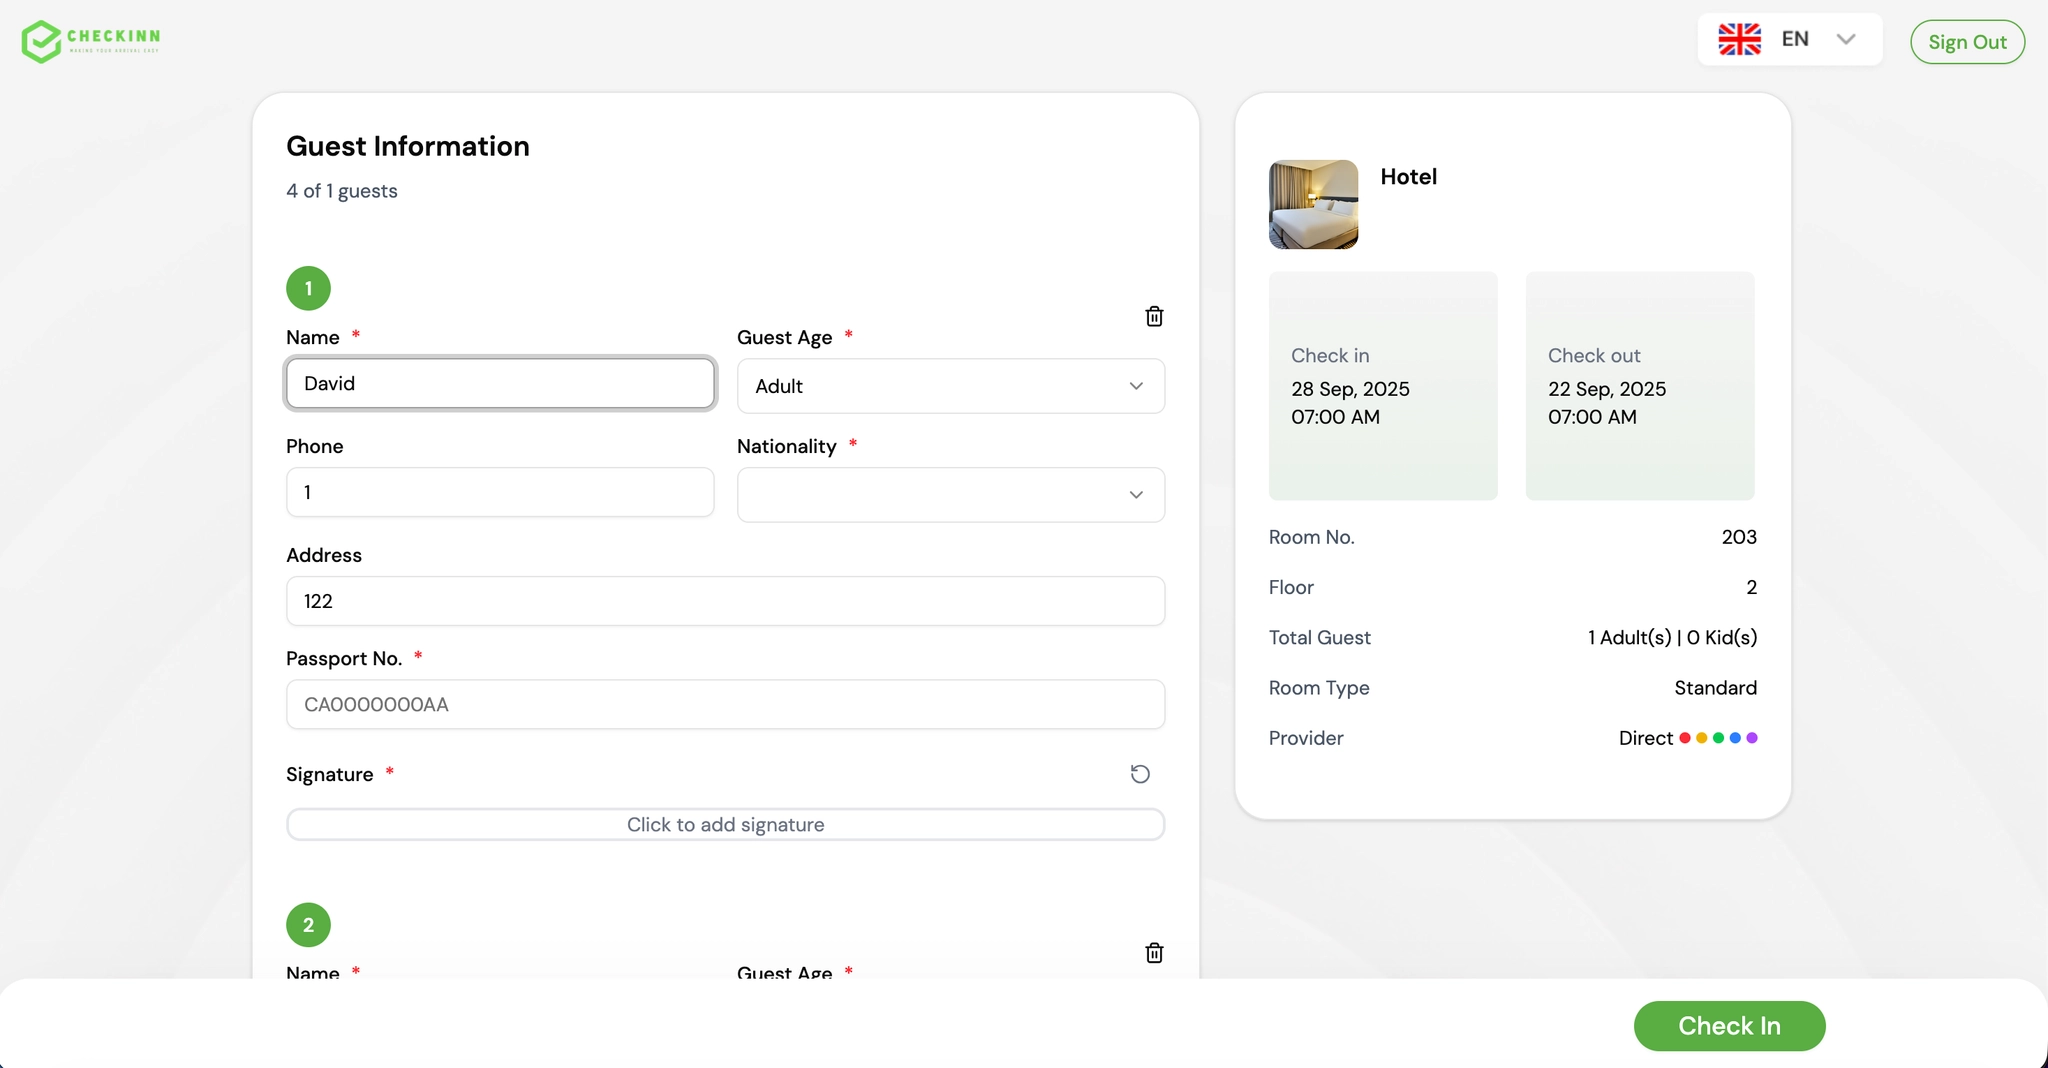
Task: Click the UK flag icon
Action: [1739, 40]
